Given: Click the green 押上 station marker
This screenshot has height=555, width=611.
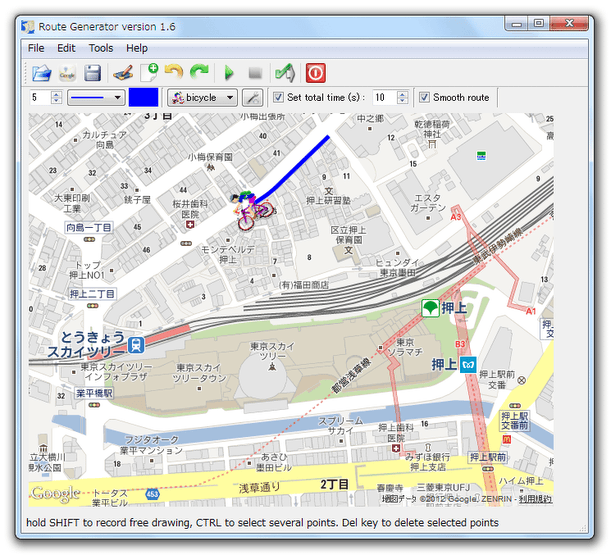Looking at the screenshot, I should coord(431,308).
